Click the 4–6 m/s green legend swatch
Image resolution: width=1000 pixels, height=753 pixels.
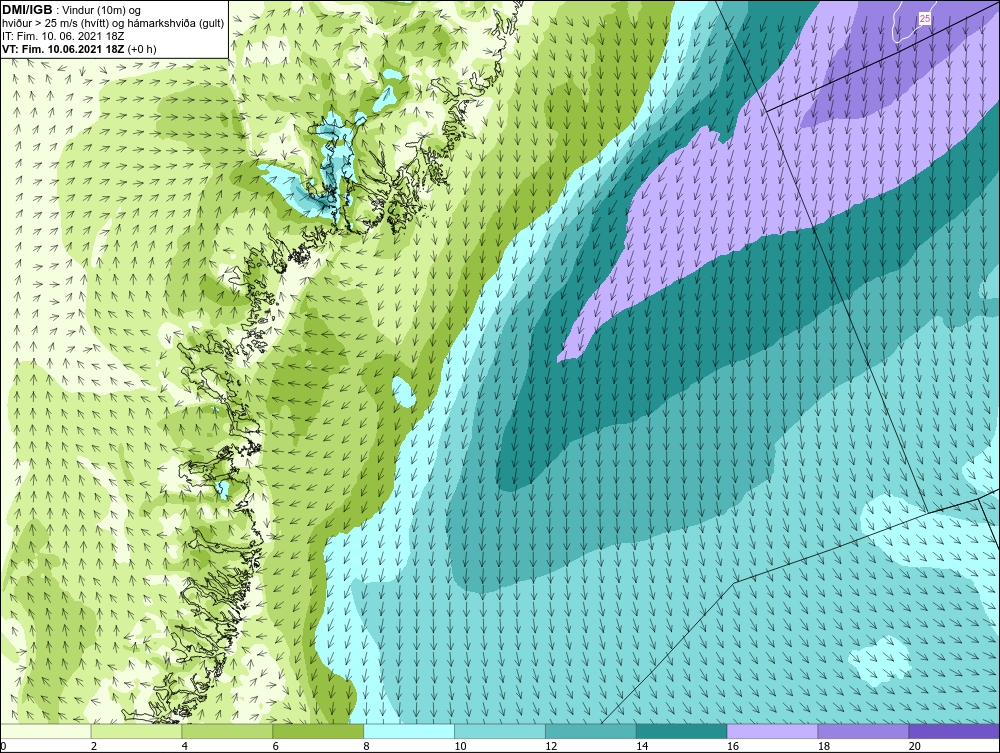227,731
